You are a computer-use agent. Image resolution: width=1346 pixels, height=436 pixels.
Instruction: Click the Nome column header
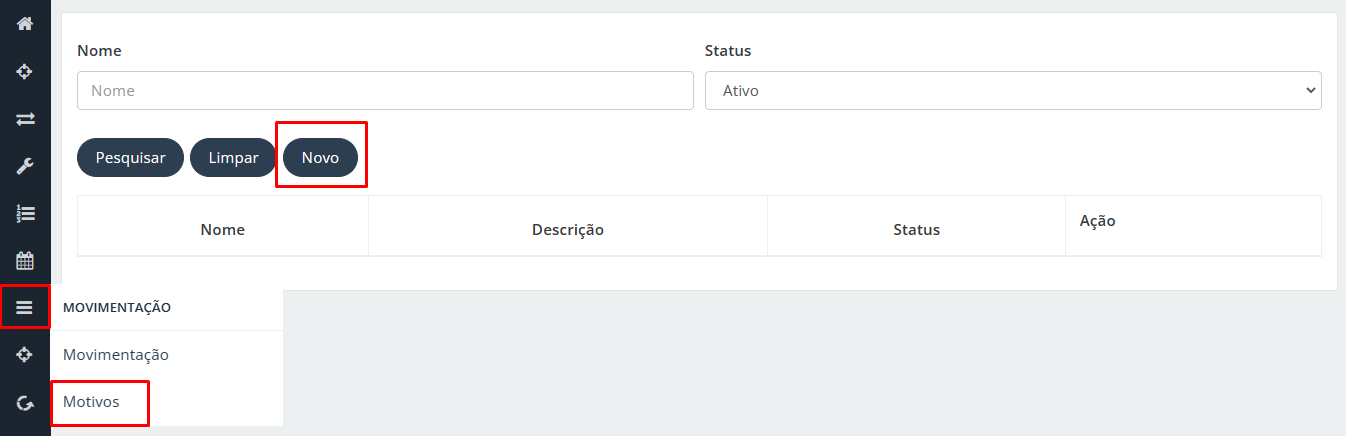[x=223, y=230]
